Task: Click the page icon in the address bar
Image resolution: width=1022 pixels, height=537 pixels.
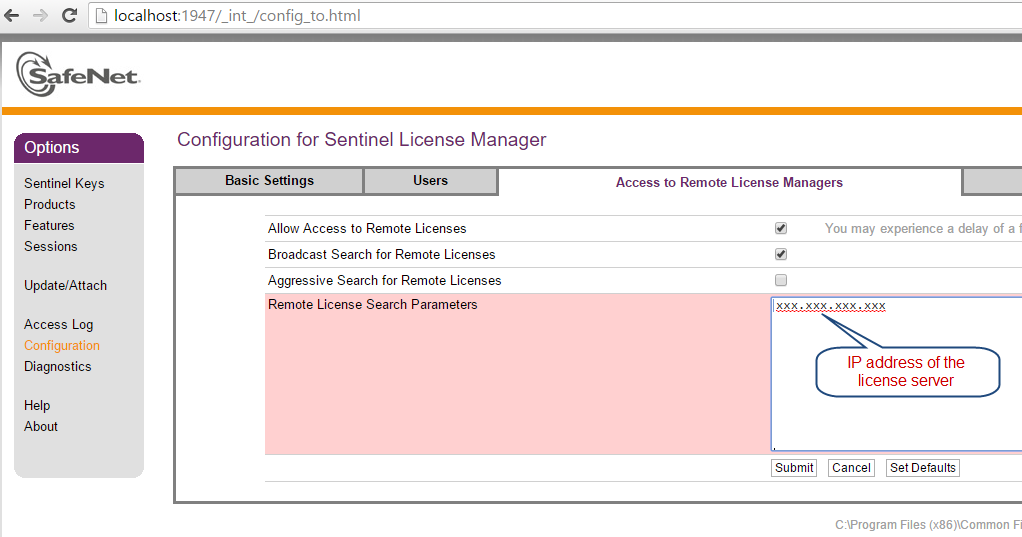Action: click(x=102, y=16)
